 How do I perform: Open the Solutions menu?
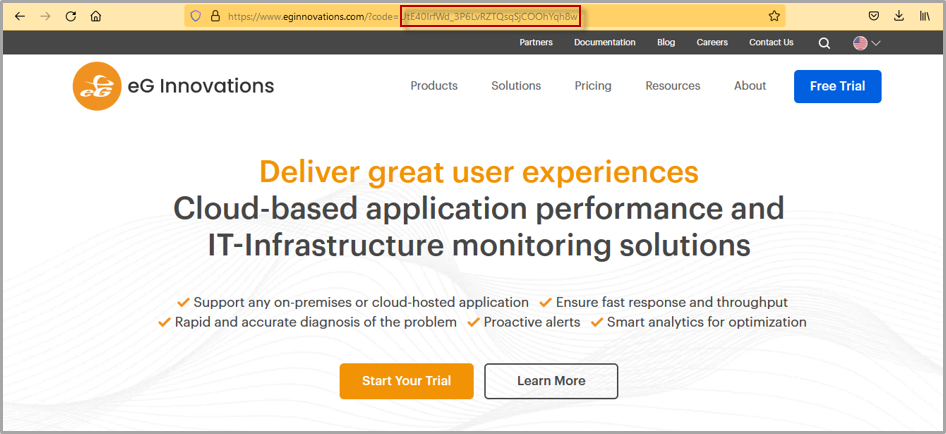516,86
